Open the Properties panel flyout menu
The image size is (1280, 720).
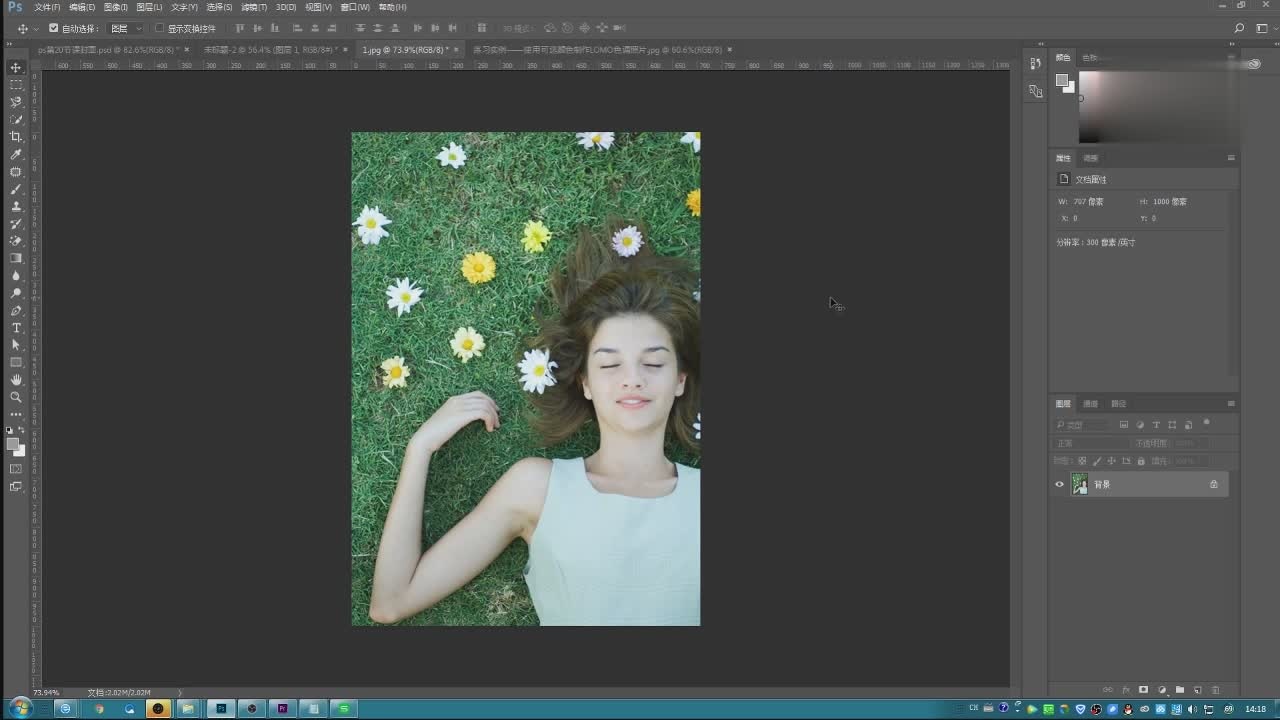1231,158
